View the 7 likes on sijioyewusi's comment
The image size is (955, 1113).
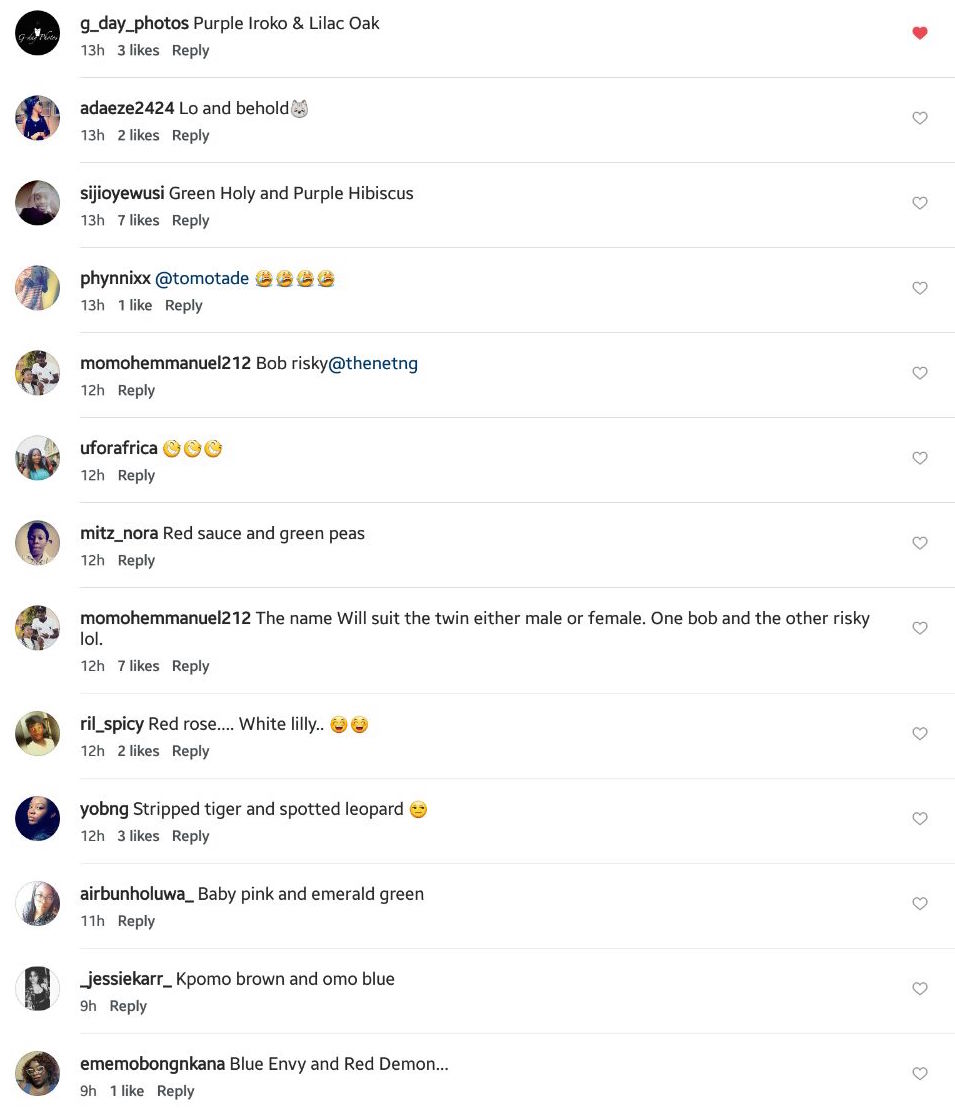click(138, 220)
